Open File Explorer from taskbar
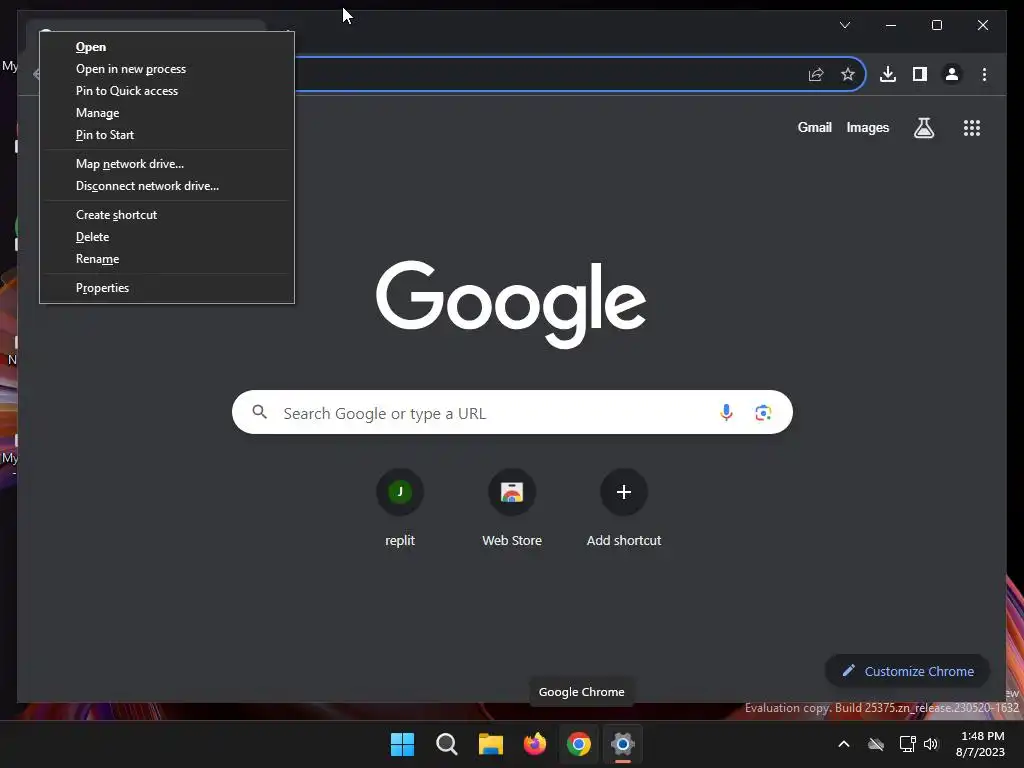1024x768 pixels. tap(490, 744)
